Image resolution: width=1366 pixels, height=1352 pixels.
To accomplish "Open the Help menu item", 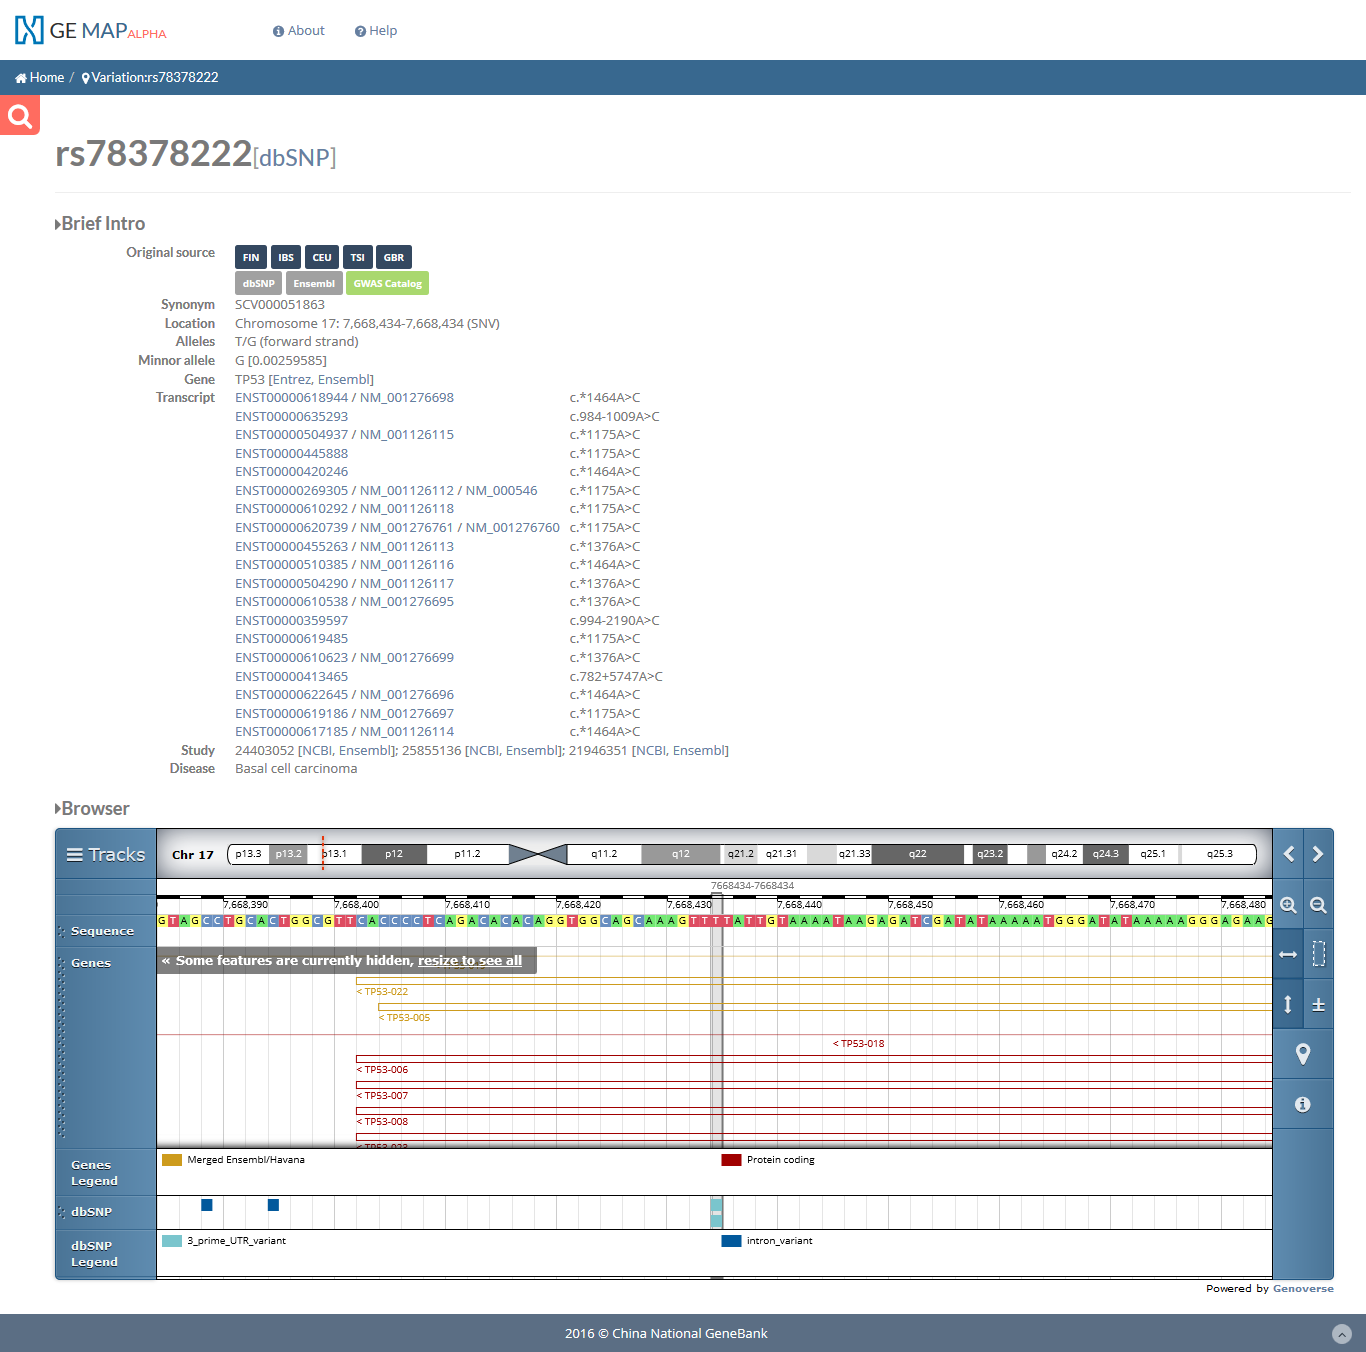I will 376,31.
